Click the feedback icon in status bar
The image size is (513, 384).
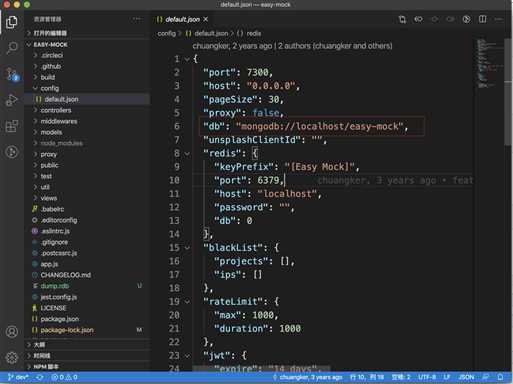click(x=486, y=377)
